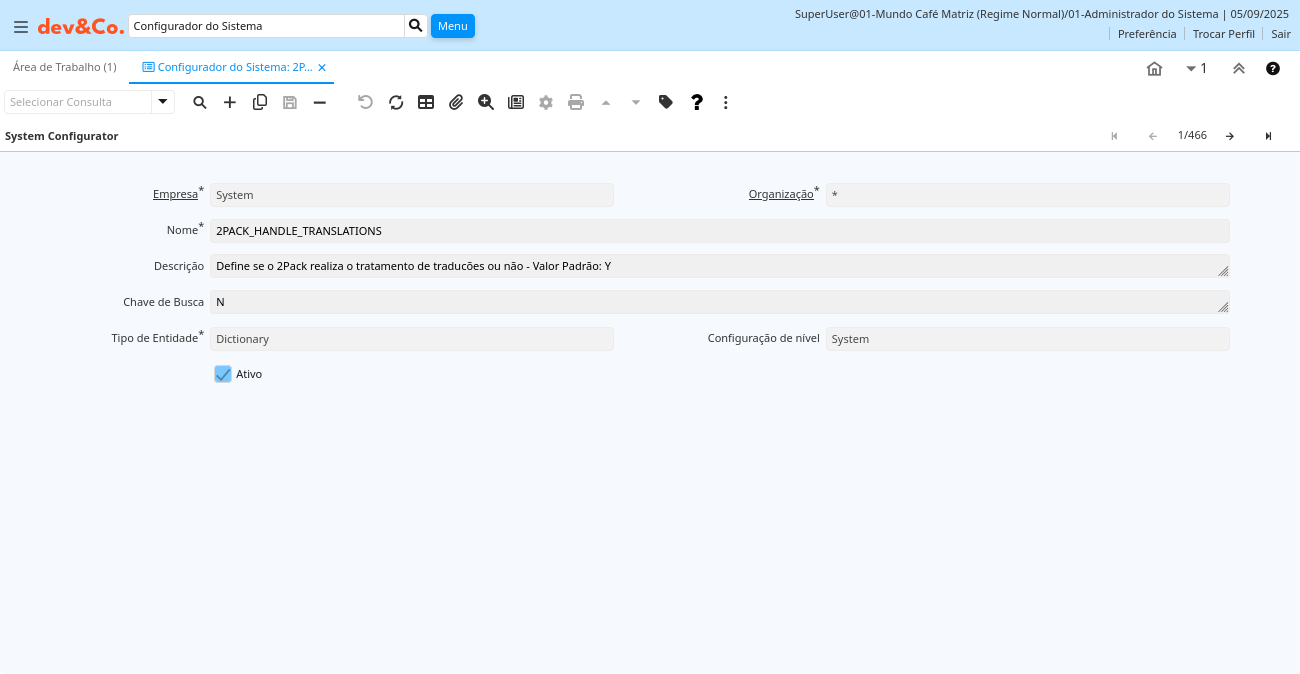1300x674 pixels.
Task: Switch to Área de Trabalho tab
Action: [x=65, y=67]
